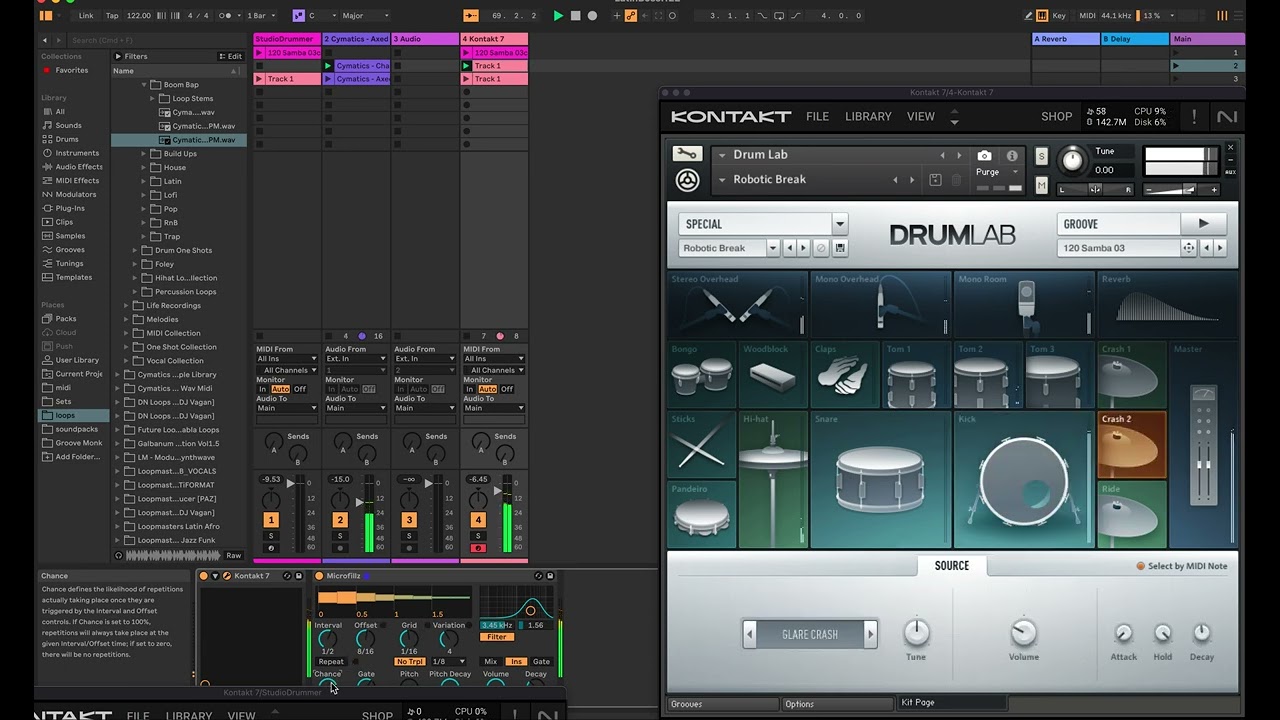Toggle Microfillz device on/off activator
Screen dimensions: 1280x720
pyautogui.click(x=319, y=576)
